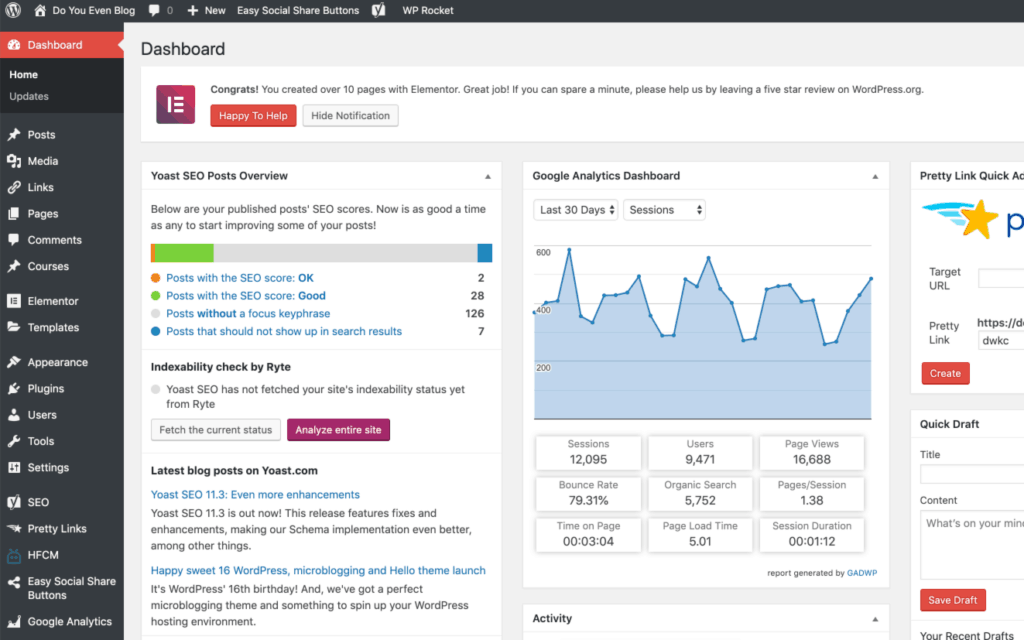Open the Last 30 Days dropdown

tap(575, 210)
